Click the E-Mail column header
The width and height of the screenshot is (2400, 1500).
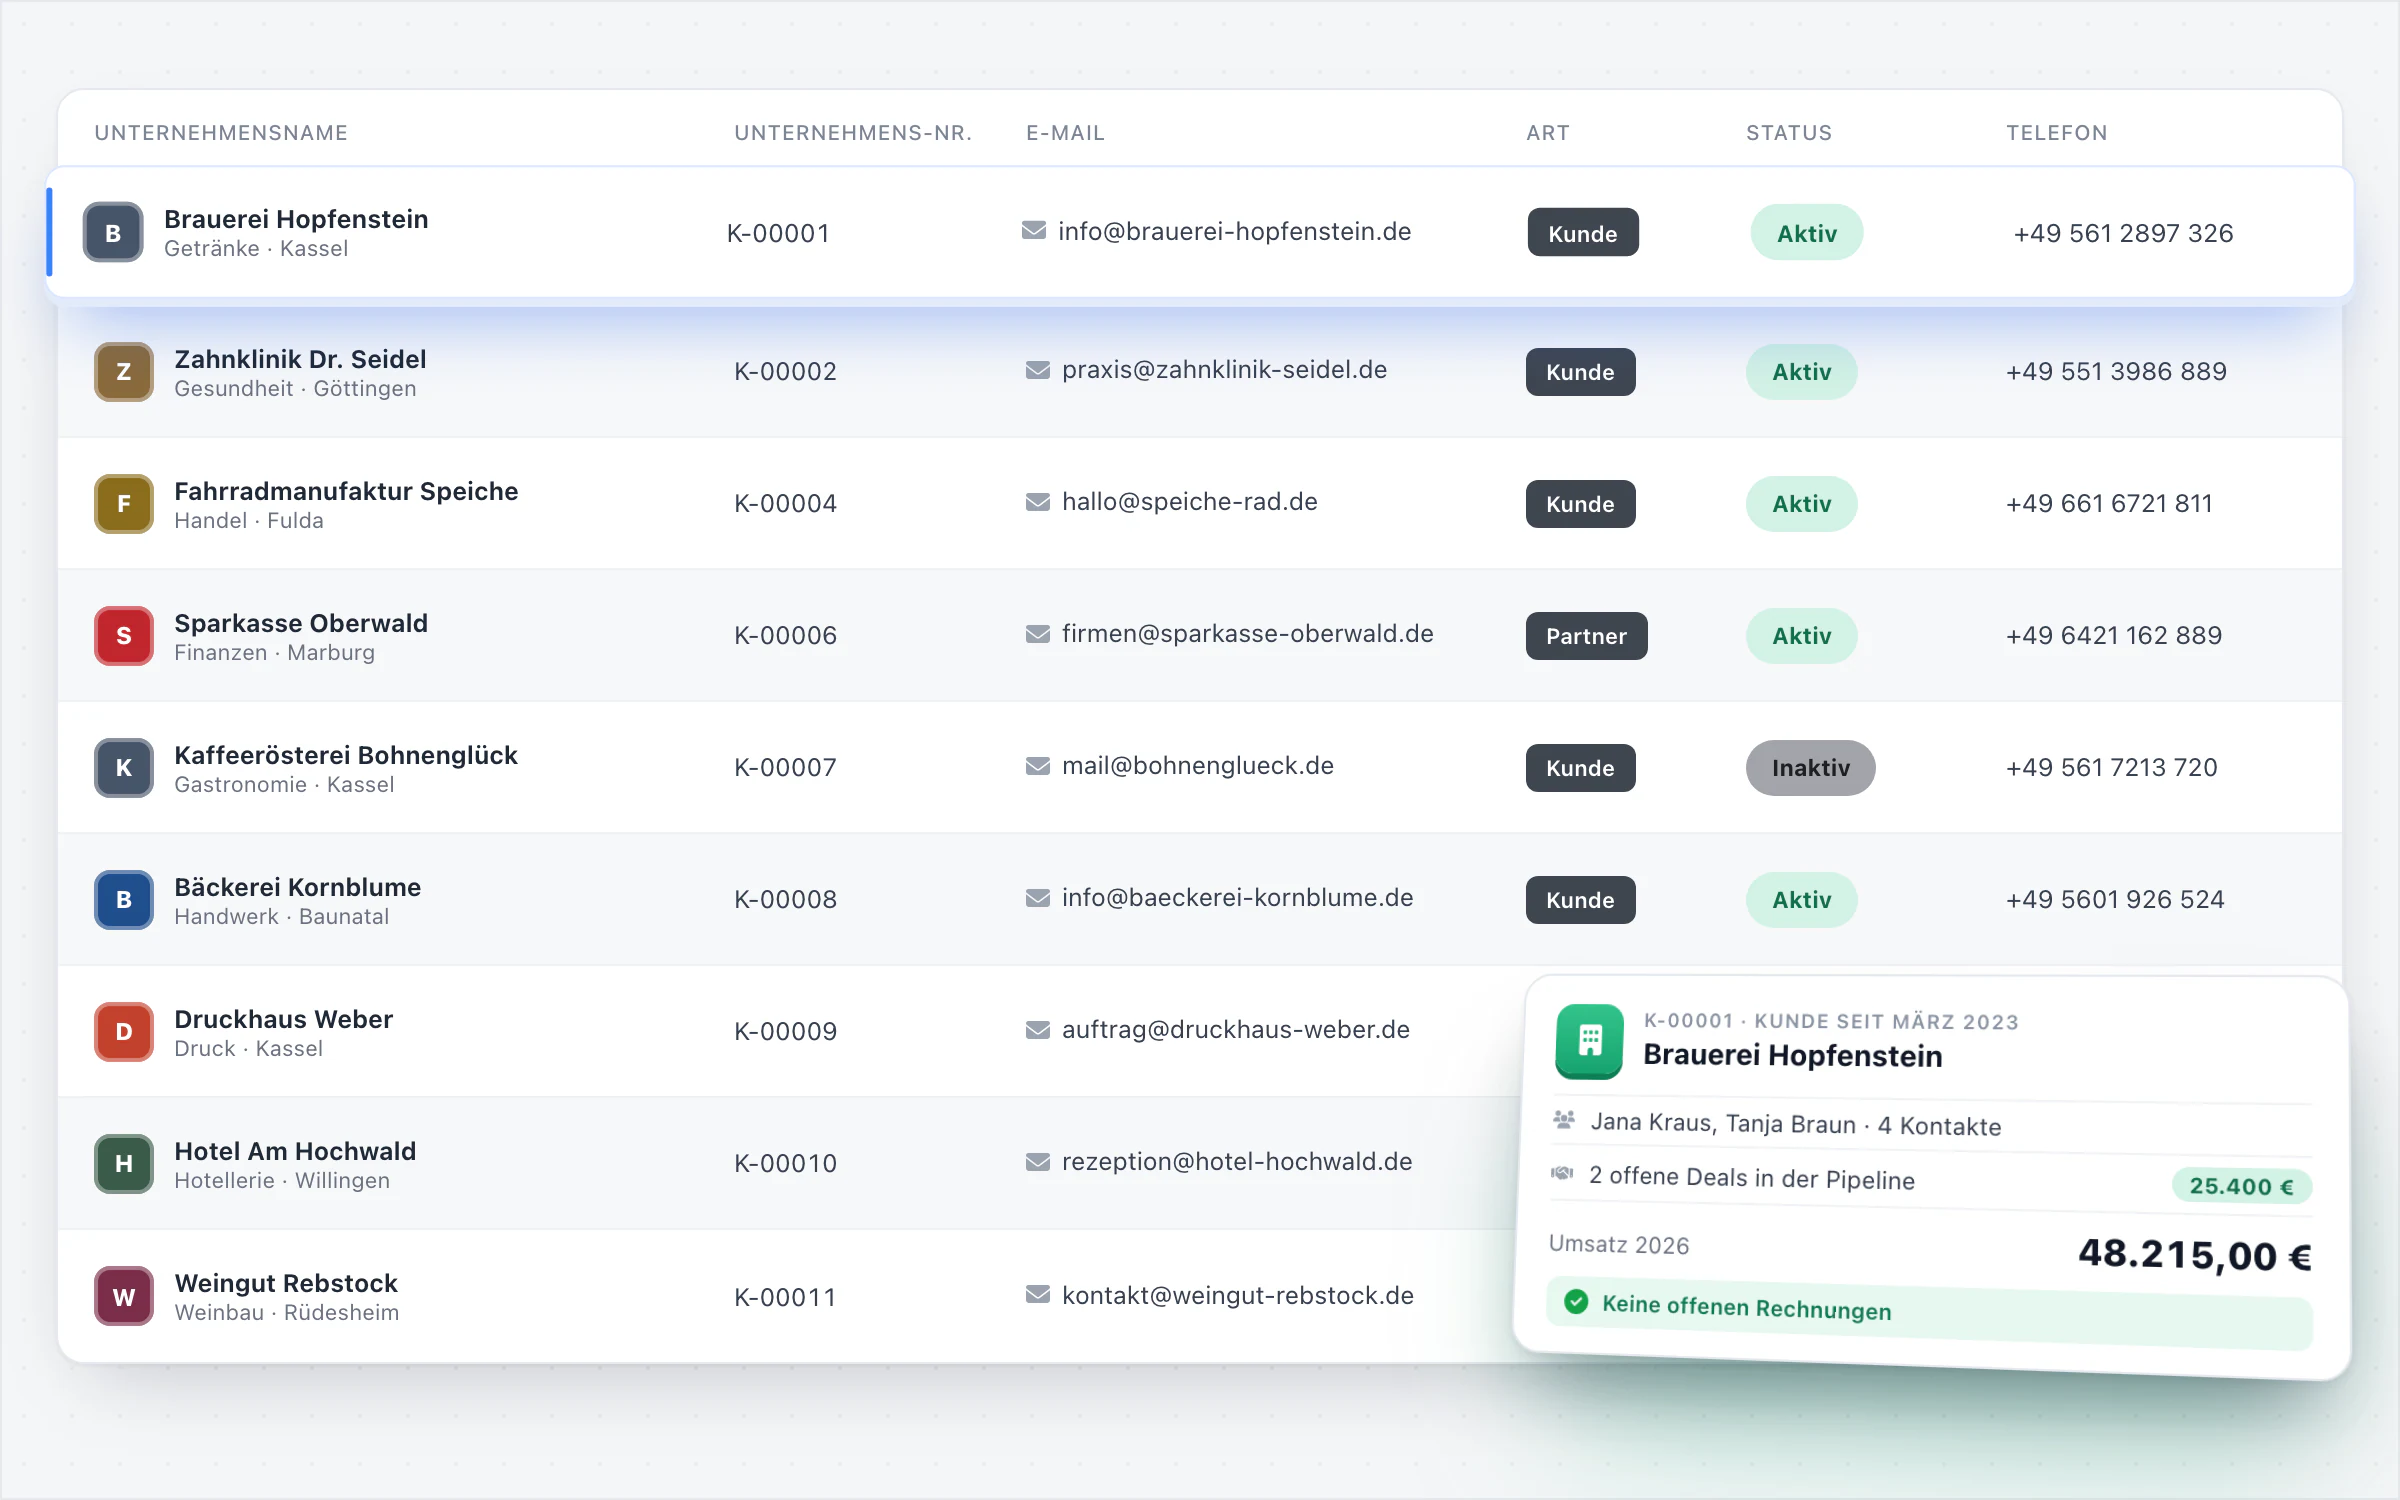point(1066,133)
